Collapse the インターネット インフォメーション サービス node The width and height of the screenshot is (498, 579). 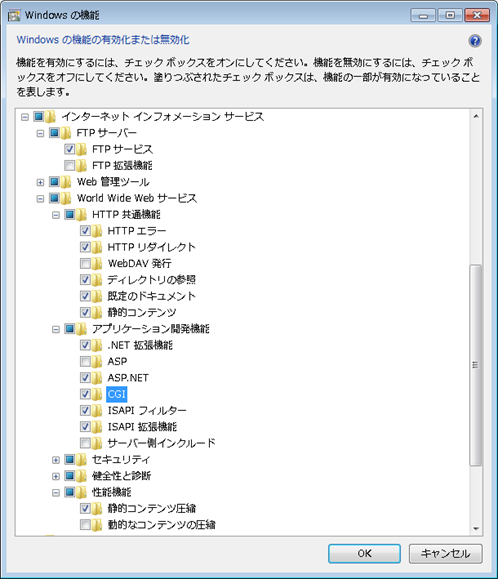25,117
